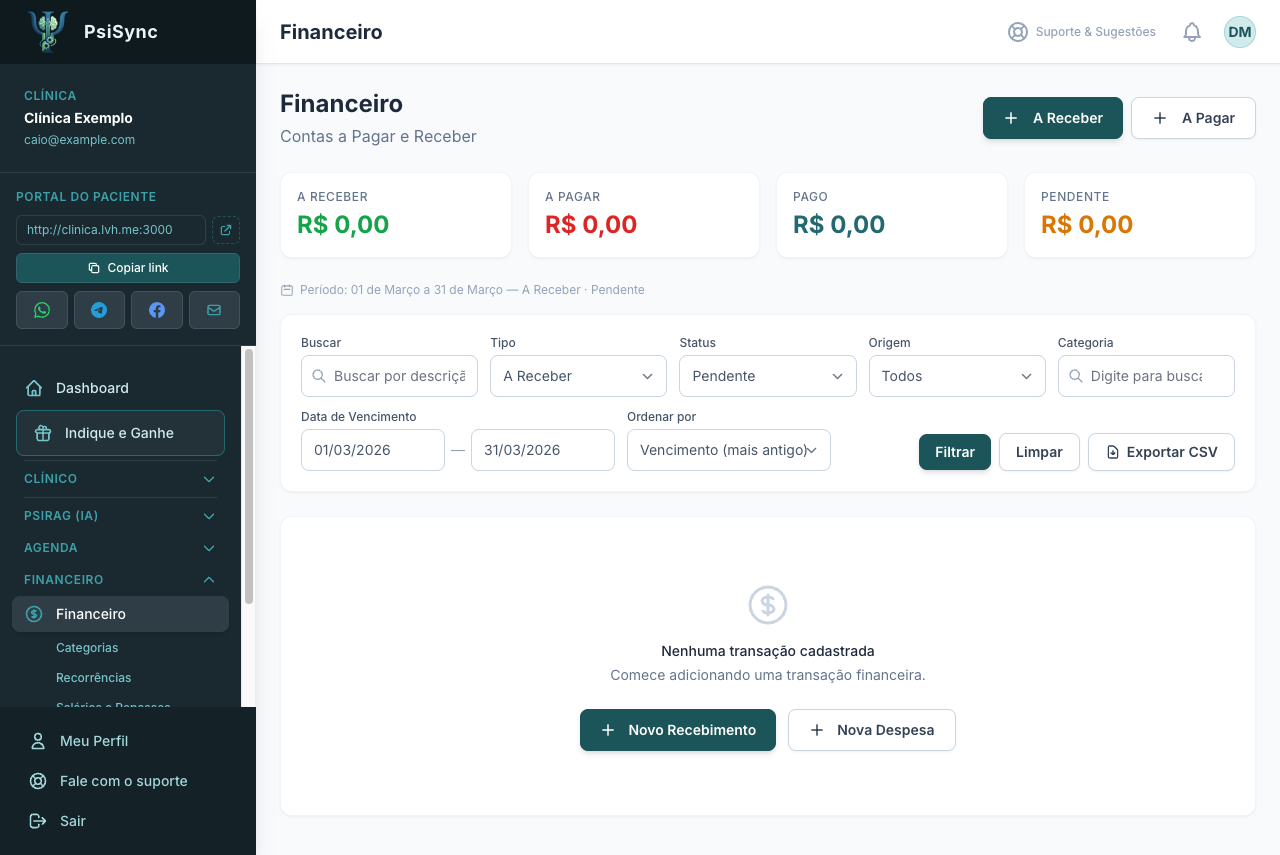Click the end date field 31/03/2026
Viewport: 1280px width, 855px height.
(x=543, y=450)
